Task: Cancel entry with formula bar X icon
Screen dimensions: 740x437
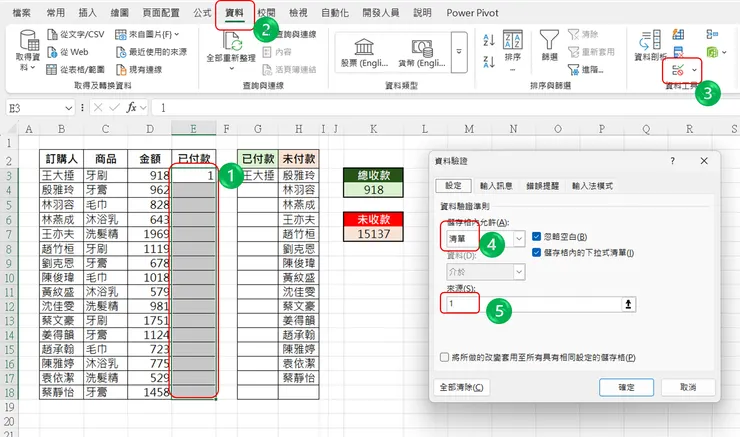Action: (98, 108)
